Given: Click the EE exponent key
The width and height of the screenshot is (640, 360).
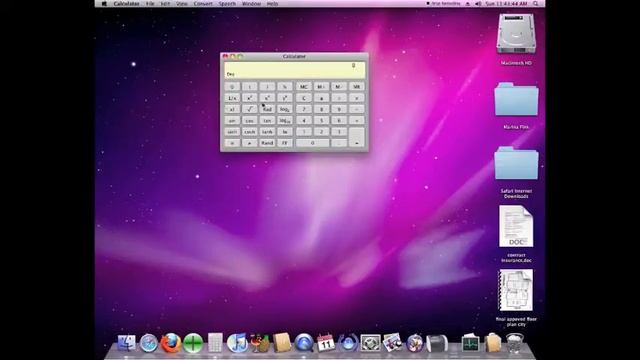Looking at the screenshot, I should 284,143.
